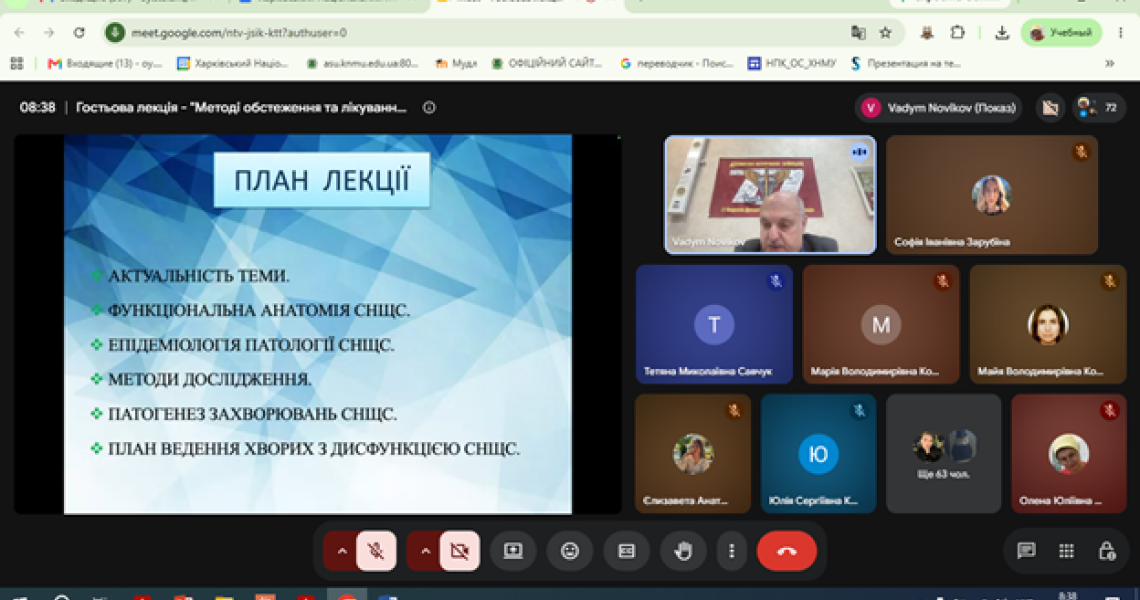Open the activities grid icon

1067,551
